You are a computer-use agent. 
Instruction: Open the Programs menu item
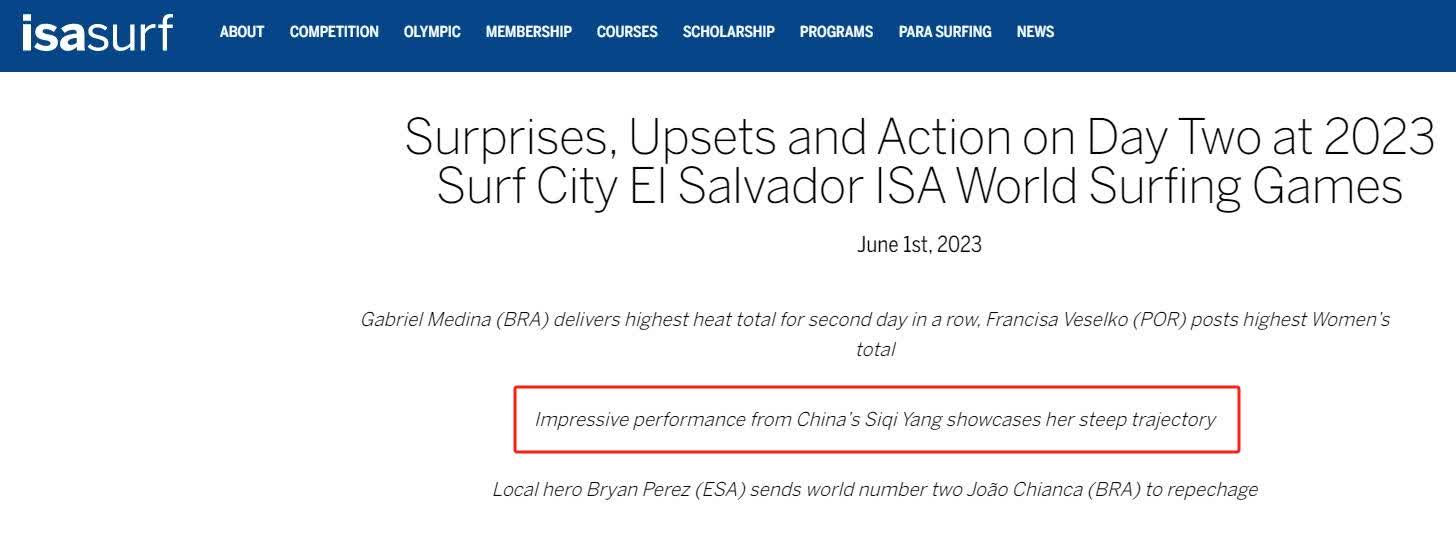coord(836,32)
